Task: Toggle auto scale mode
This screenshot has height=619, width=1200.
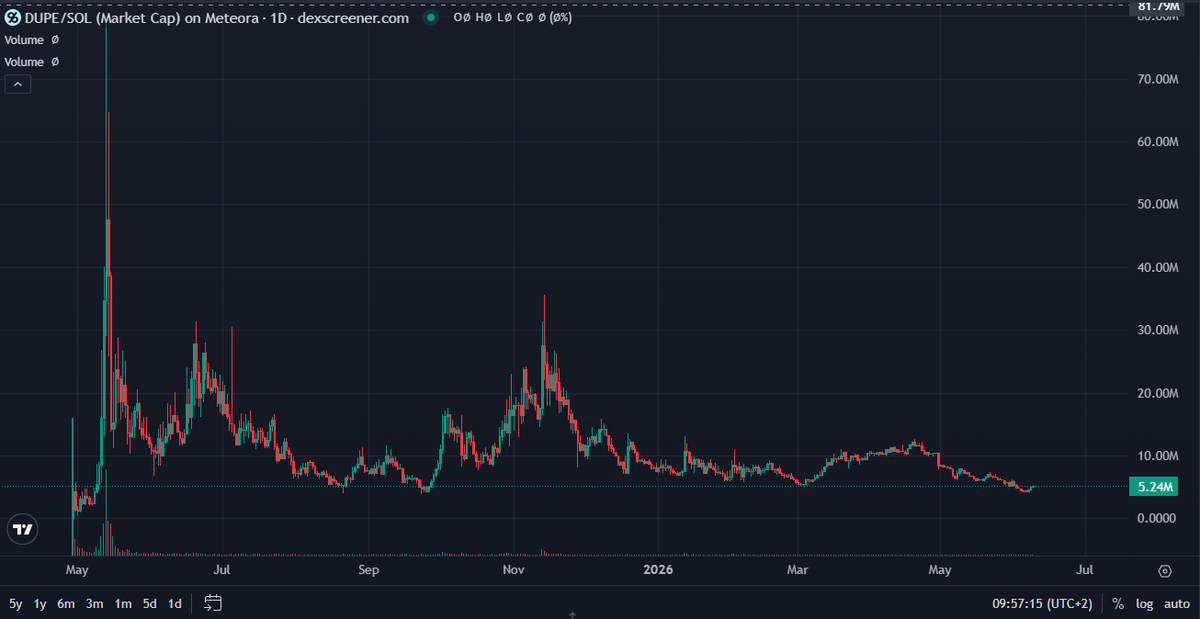Action: coord(1177,604)
